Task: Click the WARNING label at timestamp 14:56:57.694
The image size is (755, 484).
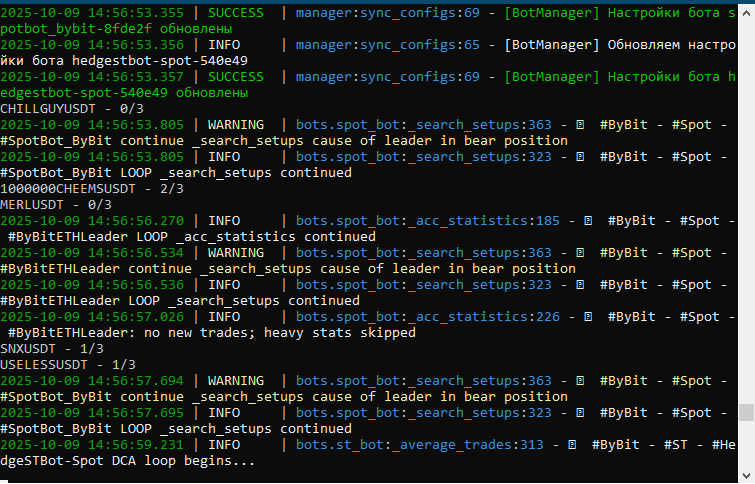Action: pos(237,380)
